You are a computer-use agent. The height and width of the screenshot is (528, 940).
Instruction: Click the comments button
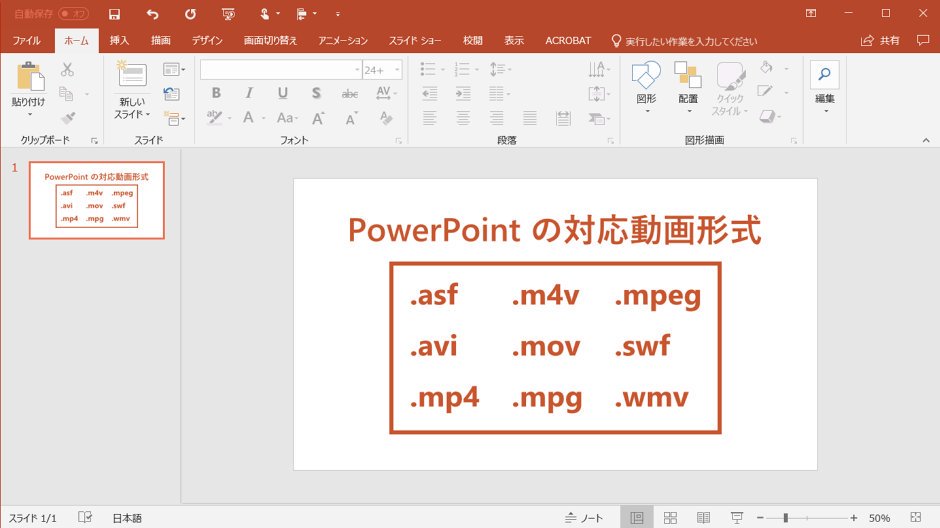923,40
